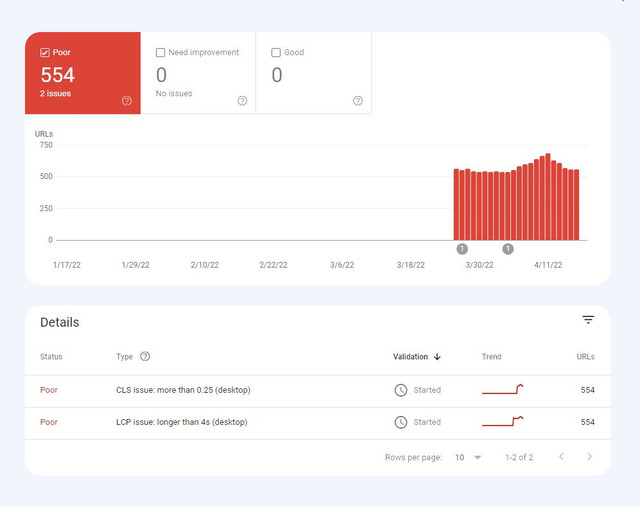
Task: Click Started status in CLS row
Action: point(427,390)
